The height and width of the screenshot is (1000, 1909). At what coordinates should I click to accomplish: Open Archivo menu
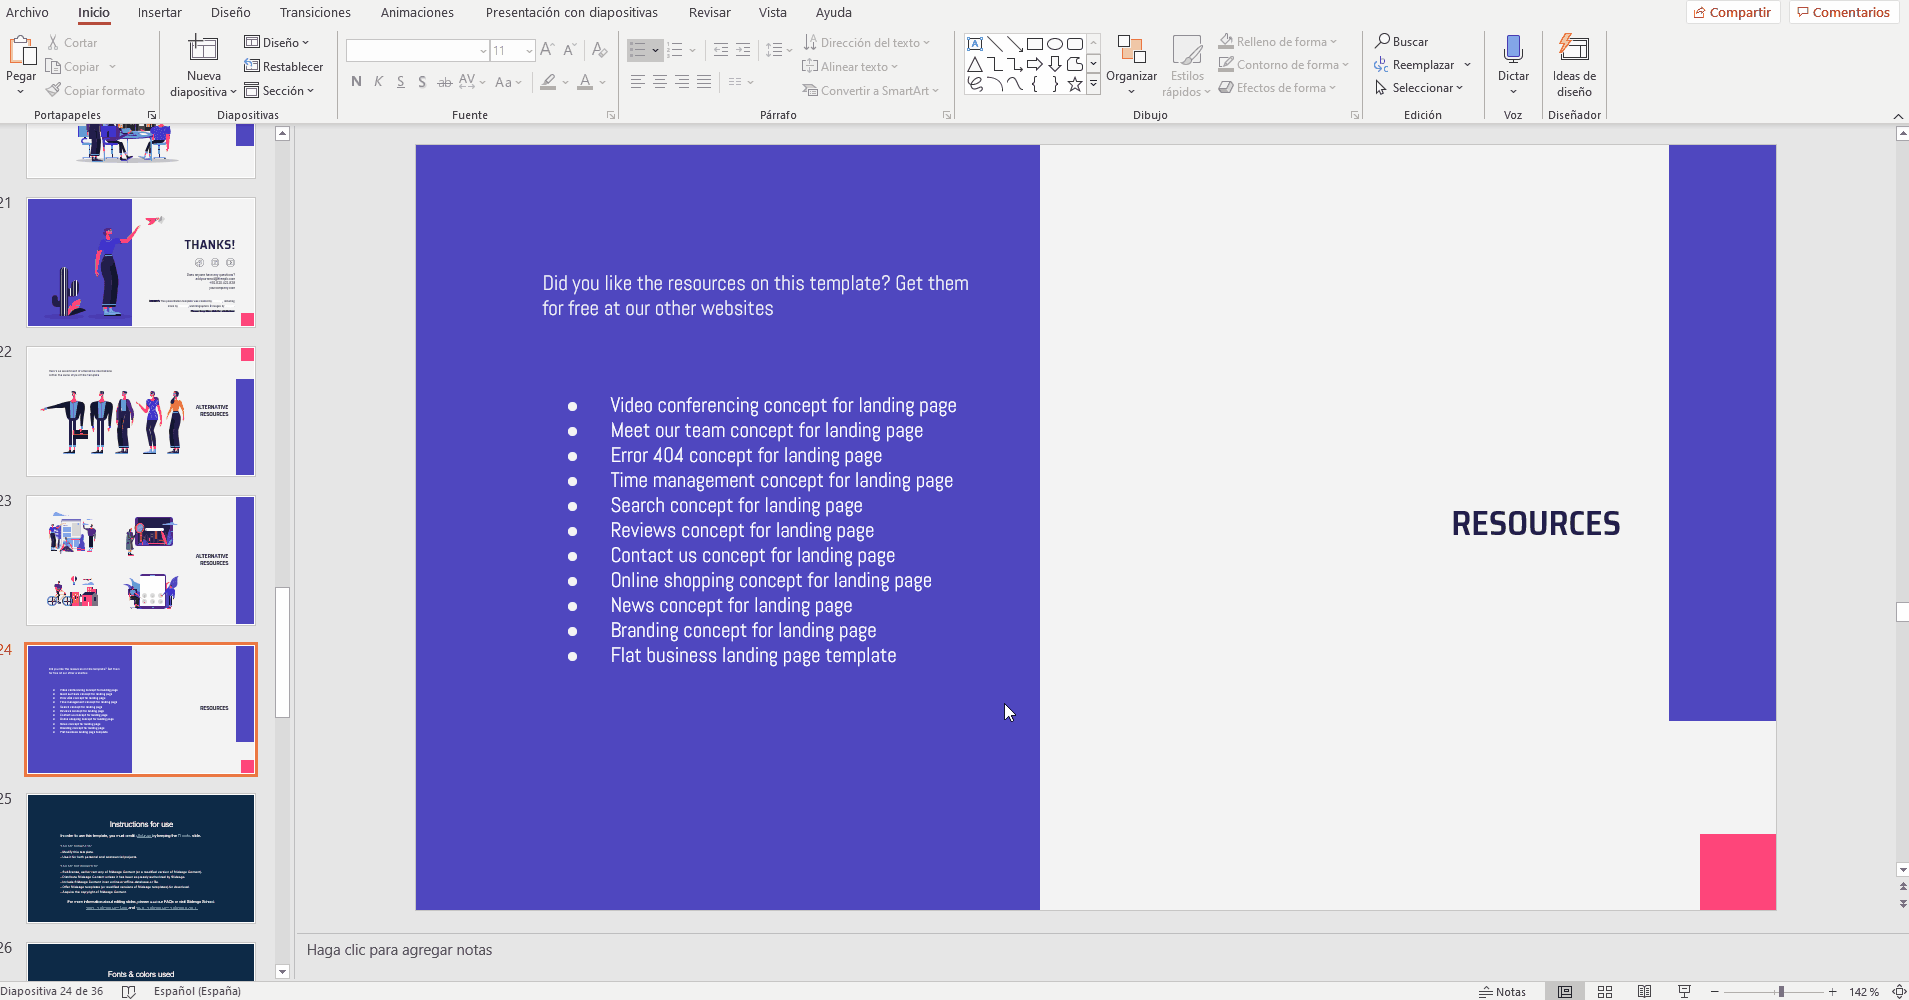(x=27, y=12)
